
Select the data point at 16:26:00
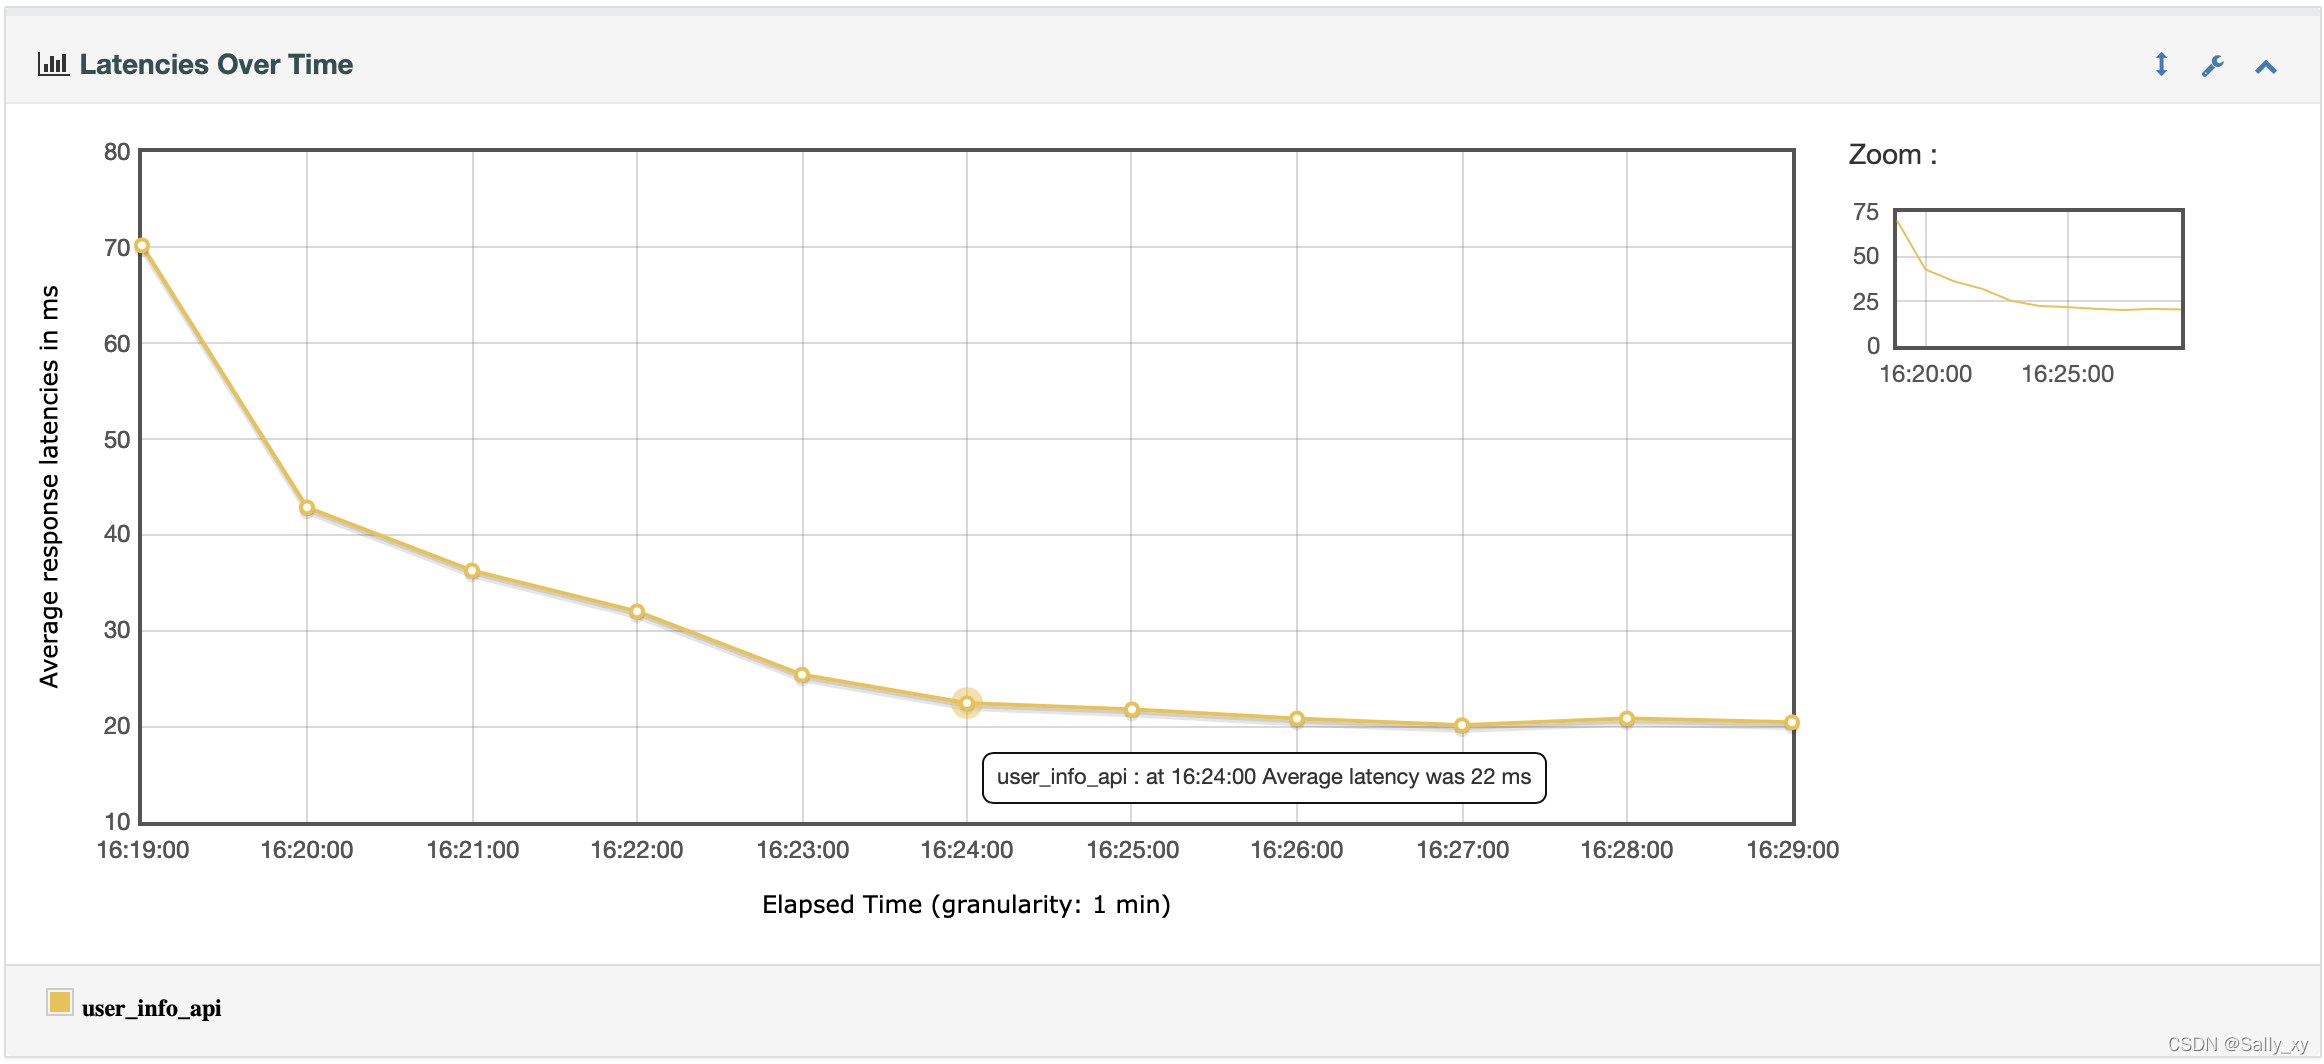coord(1297,719)
